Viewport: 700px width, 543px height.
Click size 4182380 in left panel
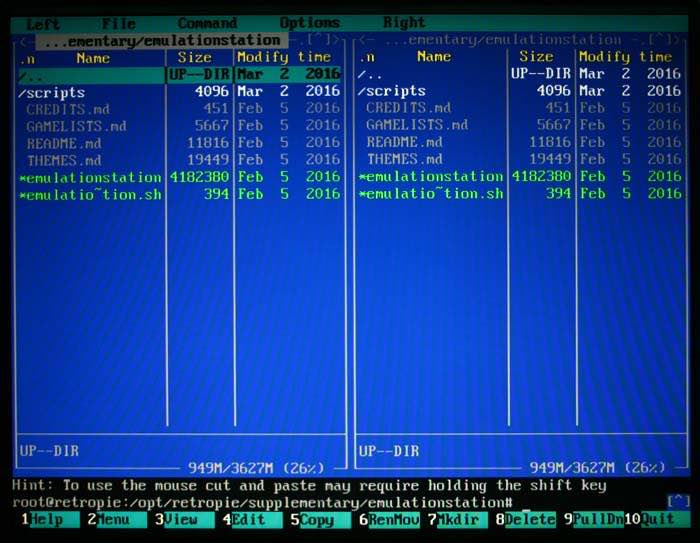[x=200, y=177]
